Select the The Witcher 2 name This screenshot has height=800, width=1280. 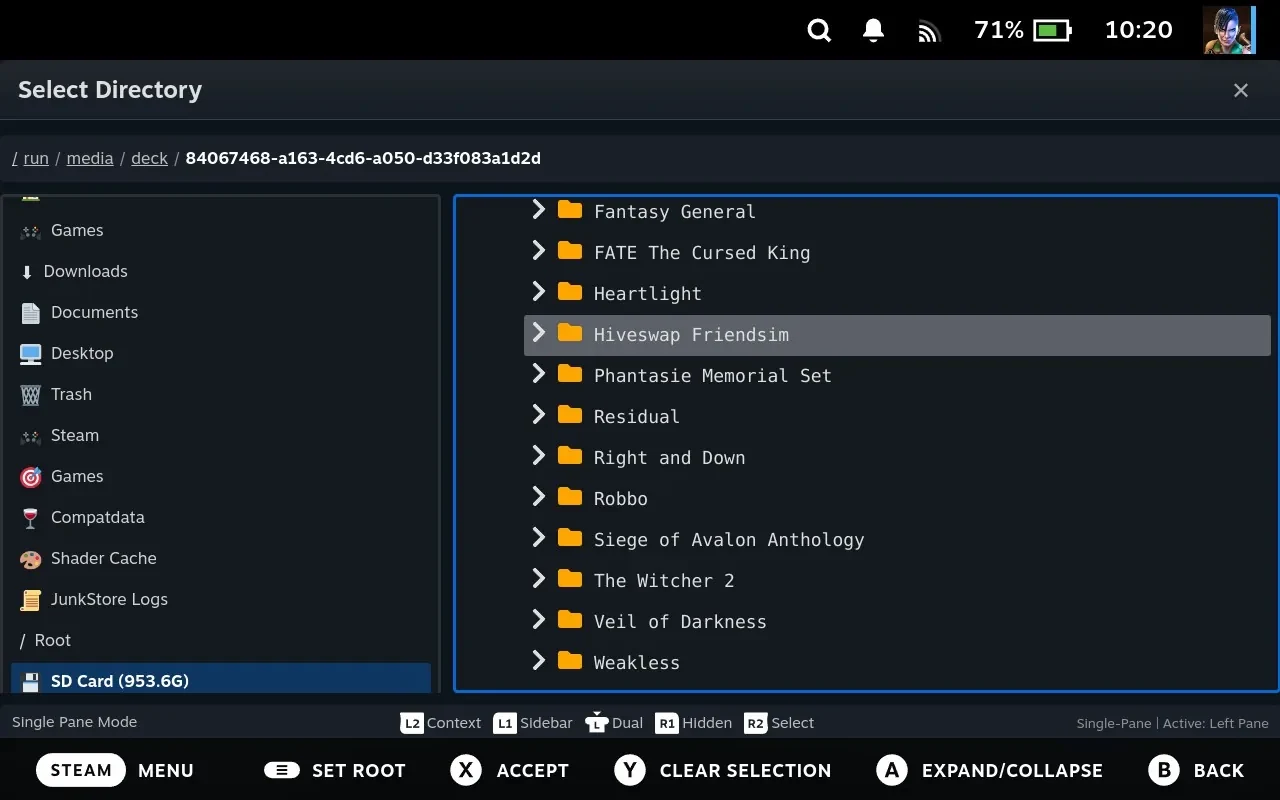click(x=664, y=581)
